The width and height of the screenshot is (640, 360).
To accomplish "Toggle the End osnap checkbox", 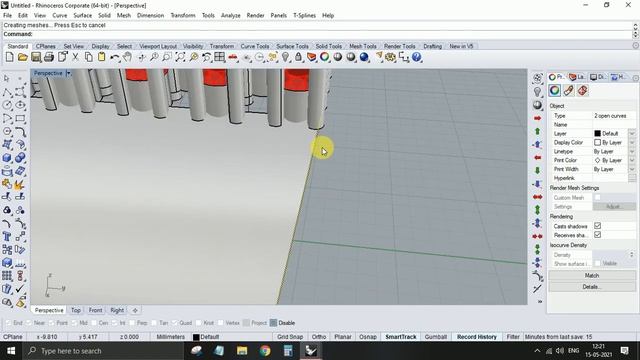I will click(x=8, y=323).
